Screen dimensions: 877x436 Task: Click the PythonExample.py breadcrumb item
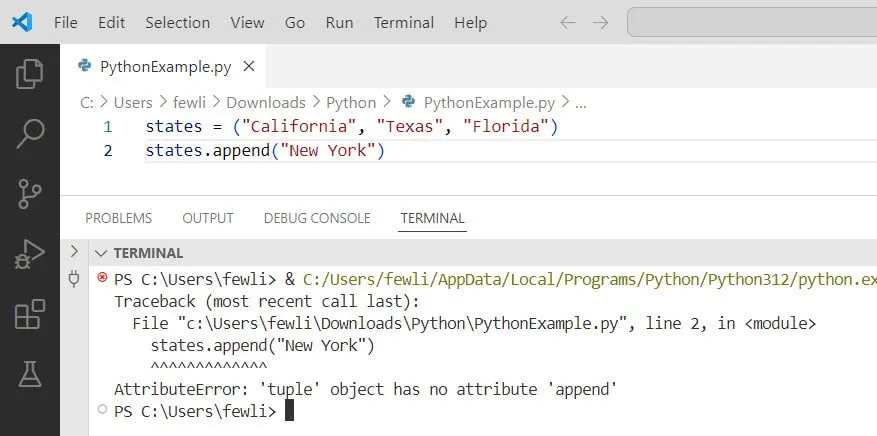[x=488, y=102]
